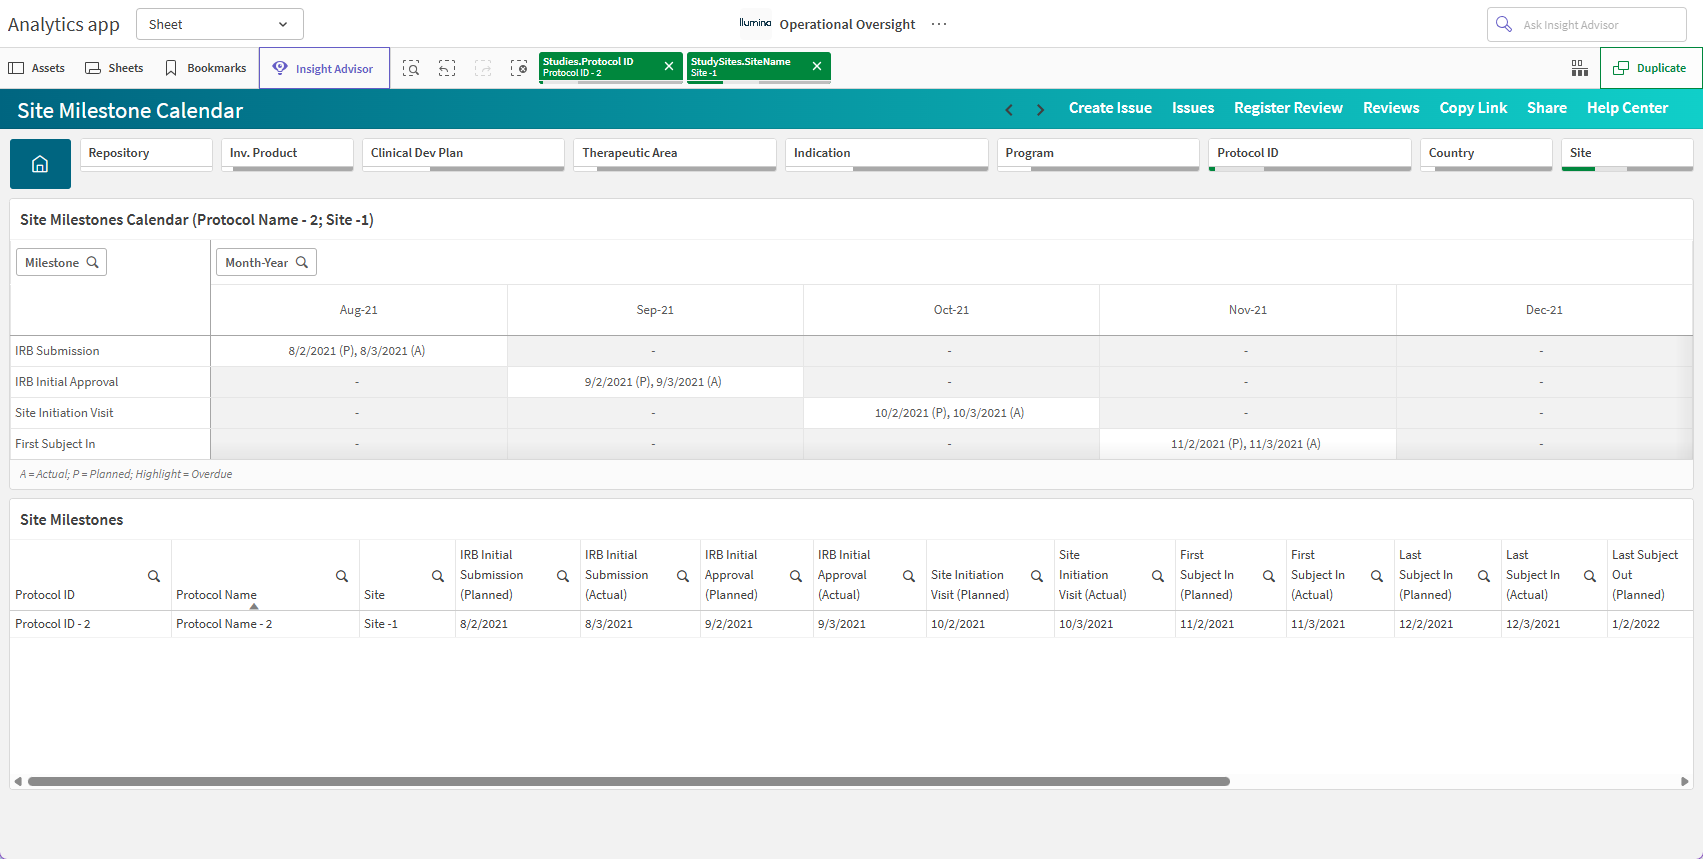Image resolution: width=1703 pixels, height=859 pixels.
Task: Open Bookmarks
Action: pos(205,68)
